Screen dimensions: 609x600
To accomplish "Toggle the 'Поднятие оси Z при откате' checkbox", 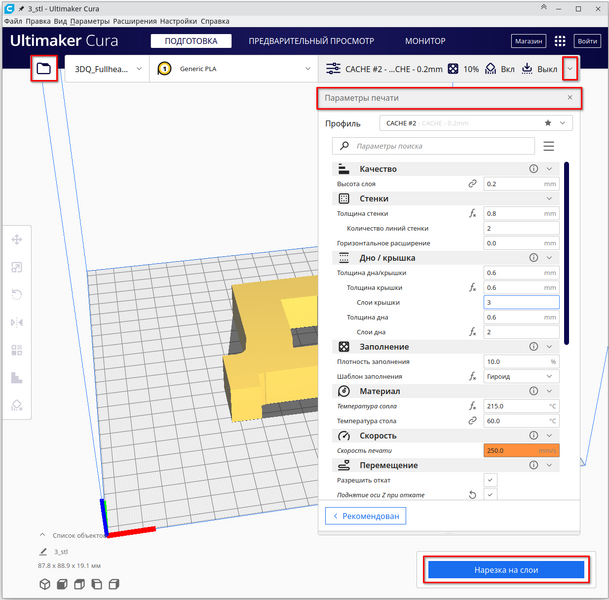I will (490, 494).
